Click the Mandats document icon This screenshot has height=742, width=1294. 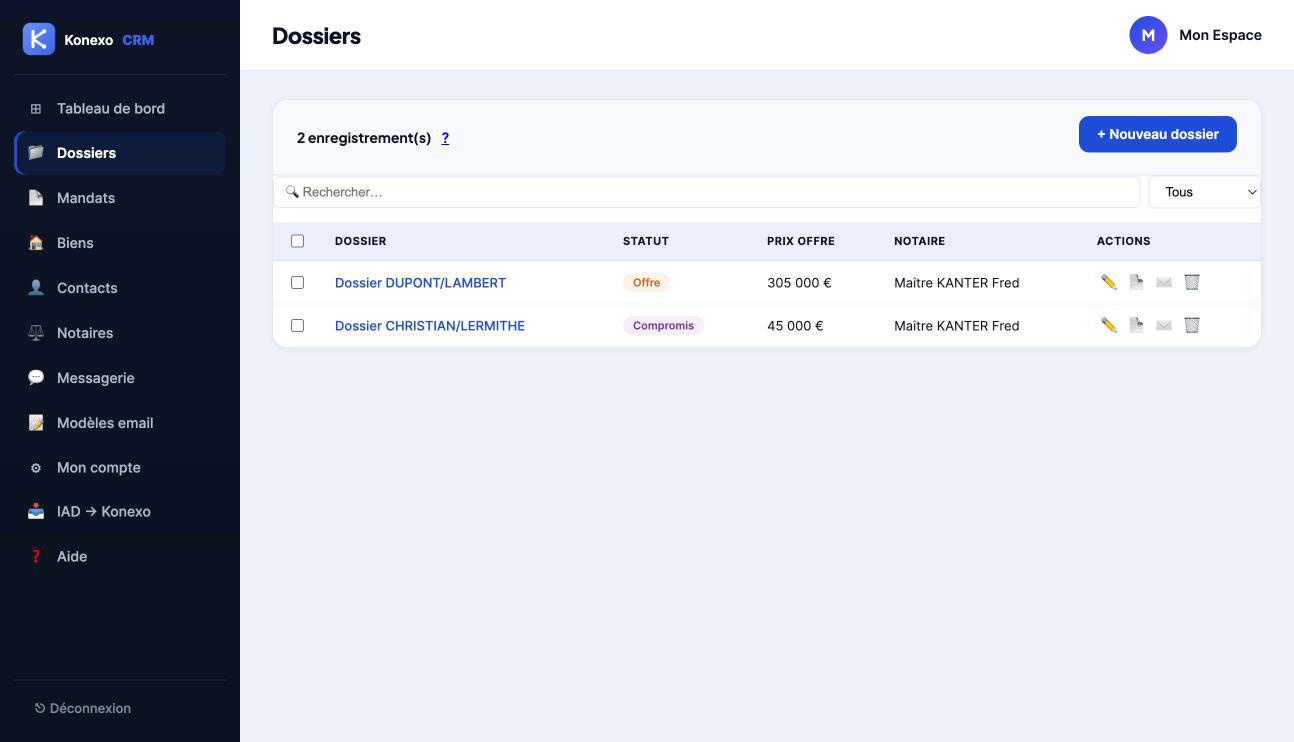tap(36, 198)
